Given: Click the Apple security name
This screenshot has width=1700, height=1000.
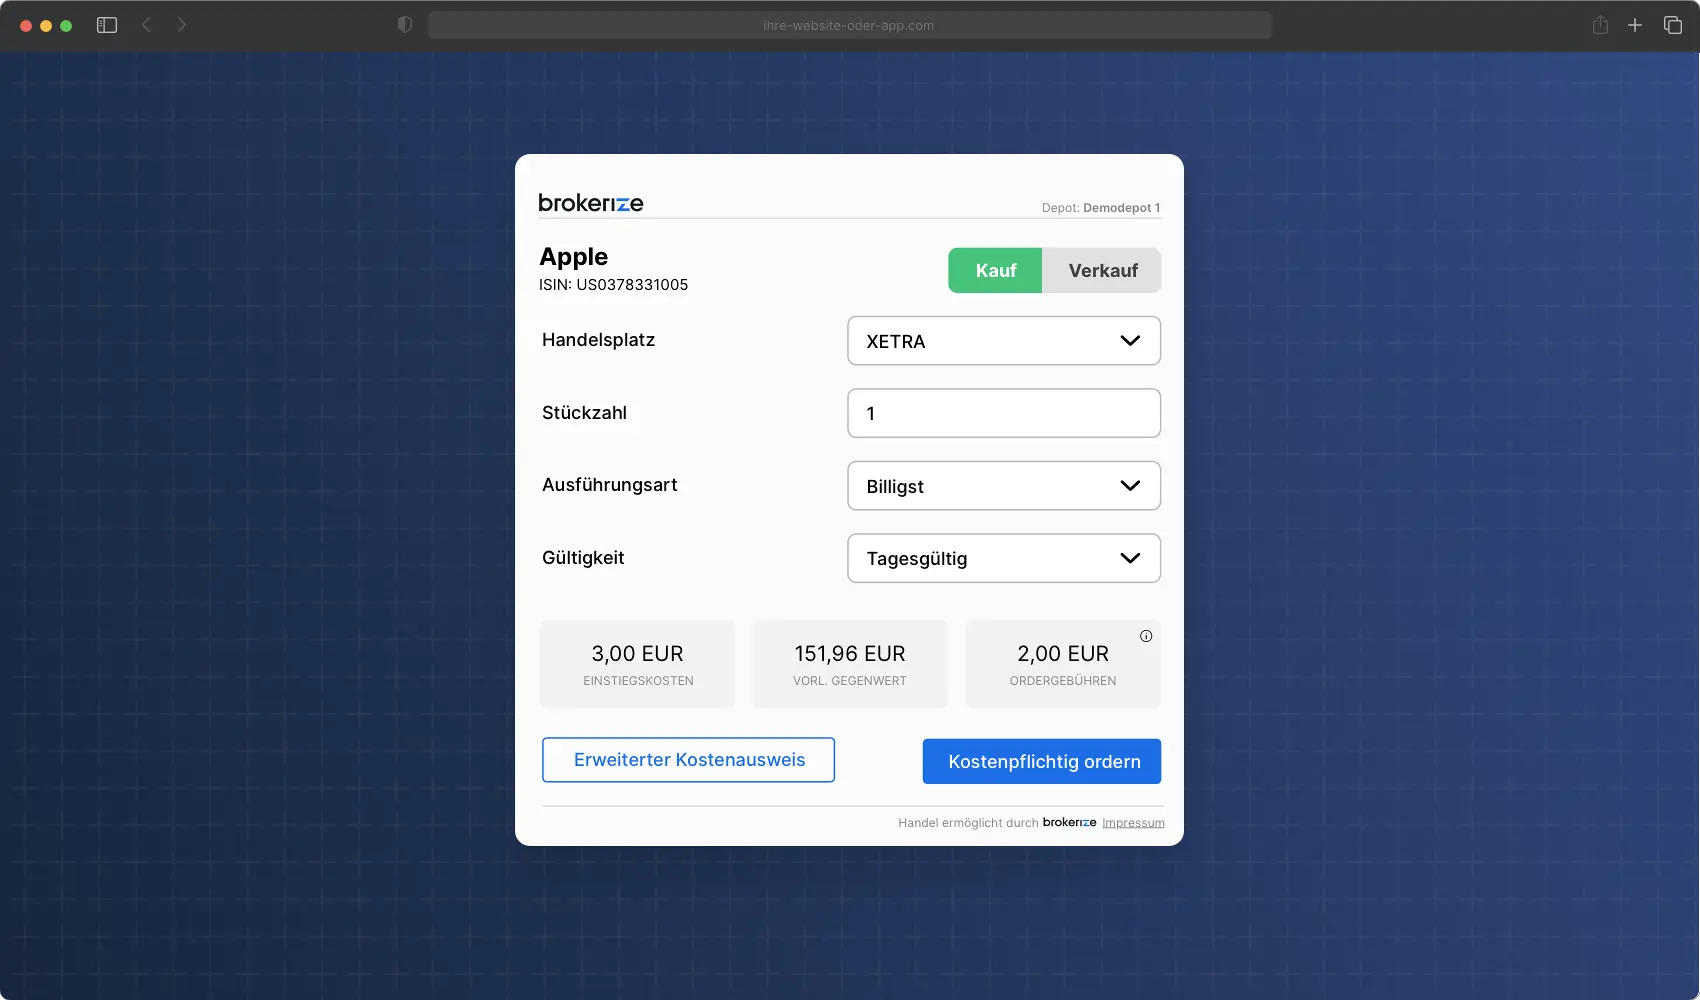Looking at the screenshot, I should pos(573,257).
